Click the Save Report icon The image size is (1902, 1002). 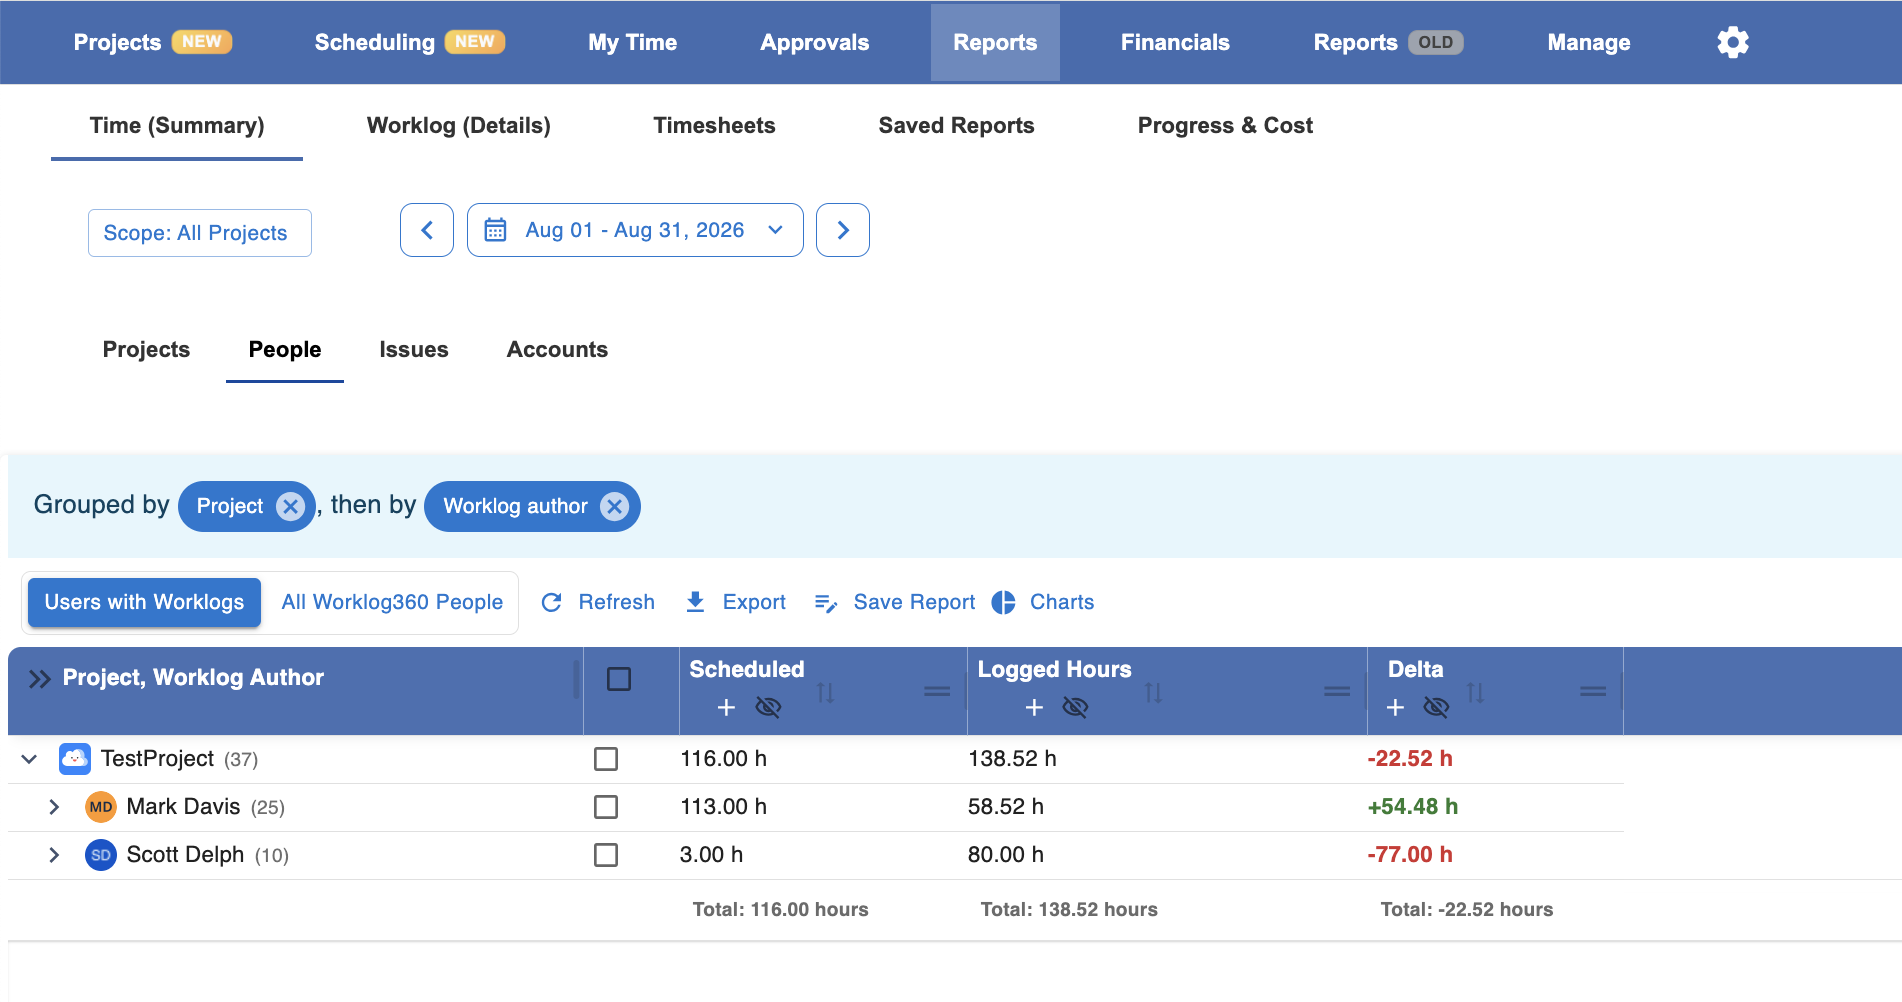(825, 602)
